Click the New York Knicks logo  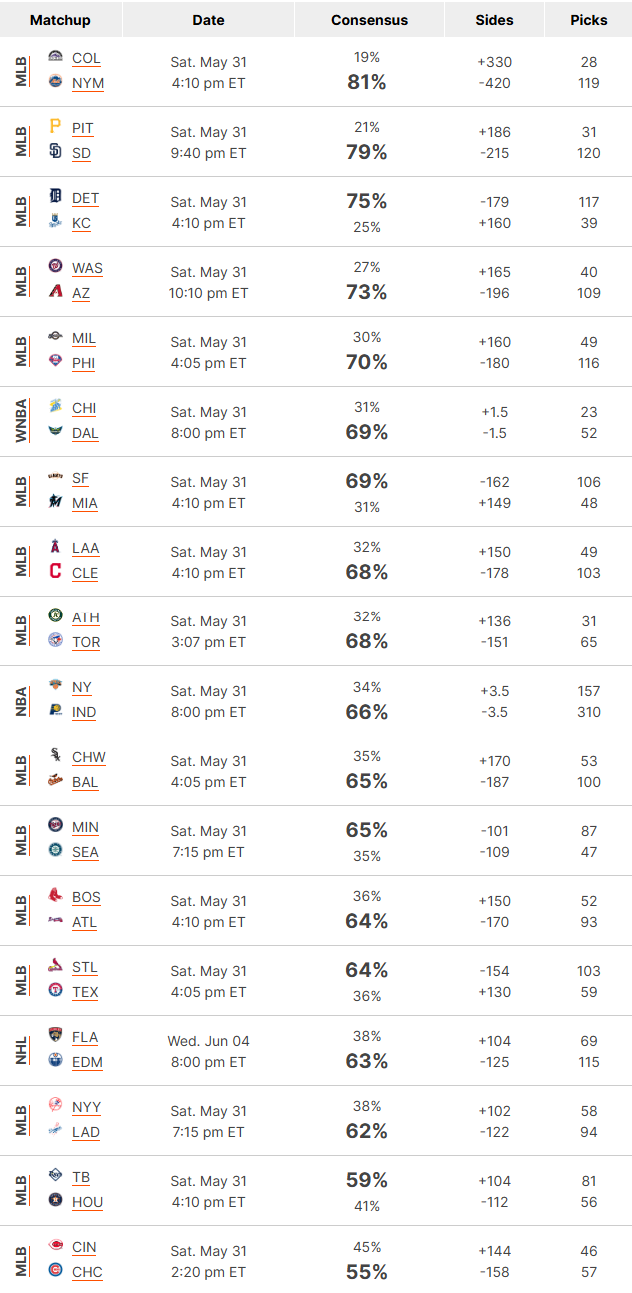pos(55,687)
